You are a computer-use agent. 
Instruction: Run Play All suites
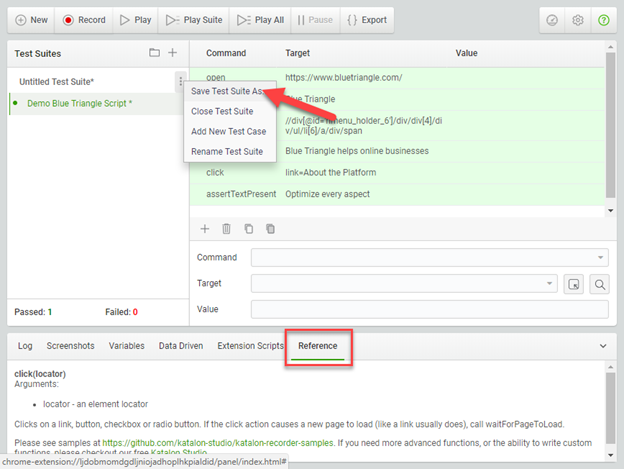click(260, 20)
